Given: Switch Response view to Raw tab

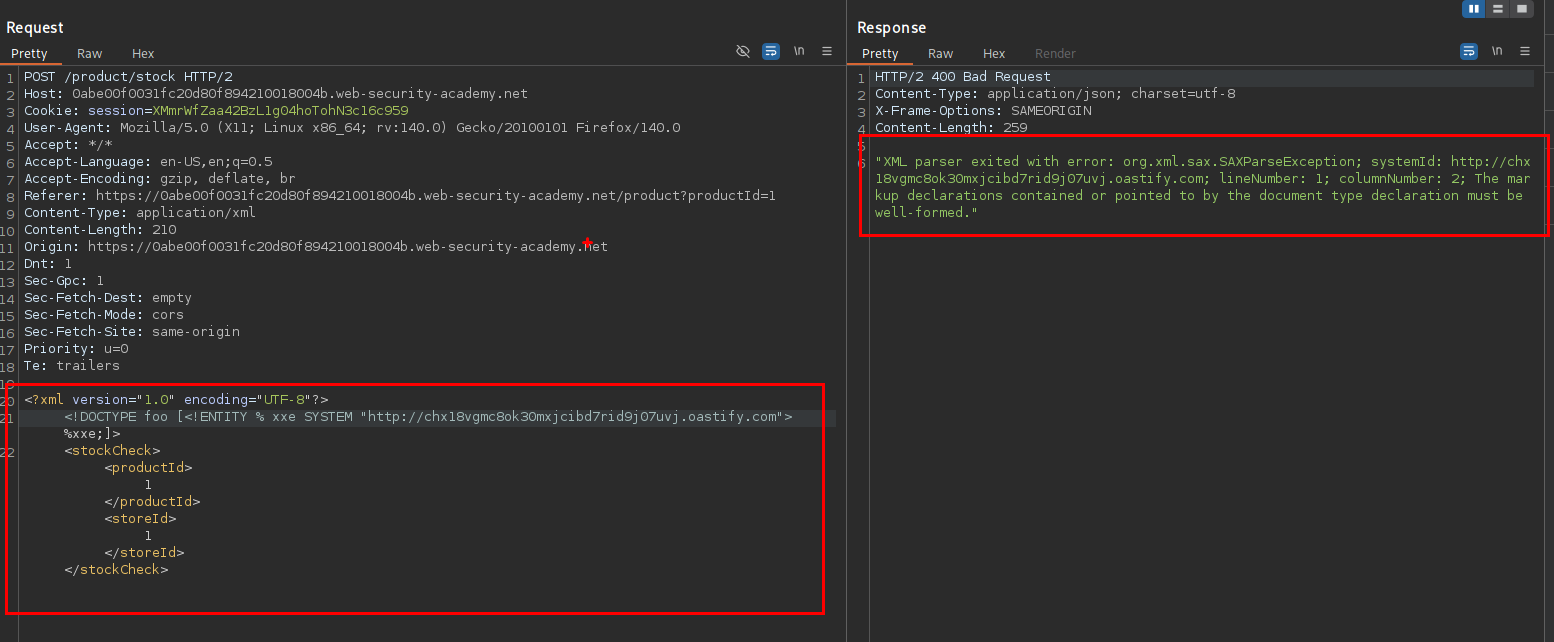Looking at the screenshot, I should [x=940, y=54].
